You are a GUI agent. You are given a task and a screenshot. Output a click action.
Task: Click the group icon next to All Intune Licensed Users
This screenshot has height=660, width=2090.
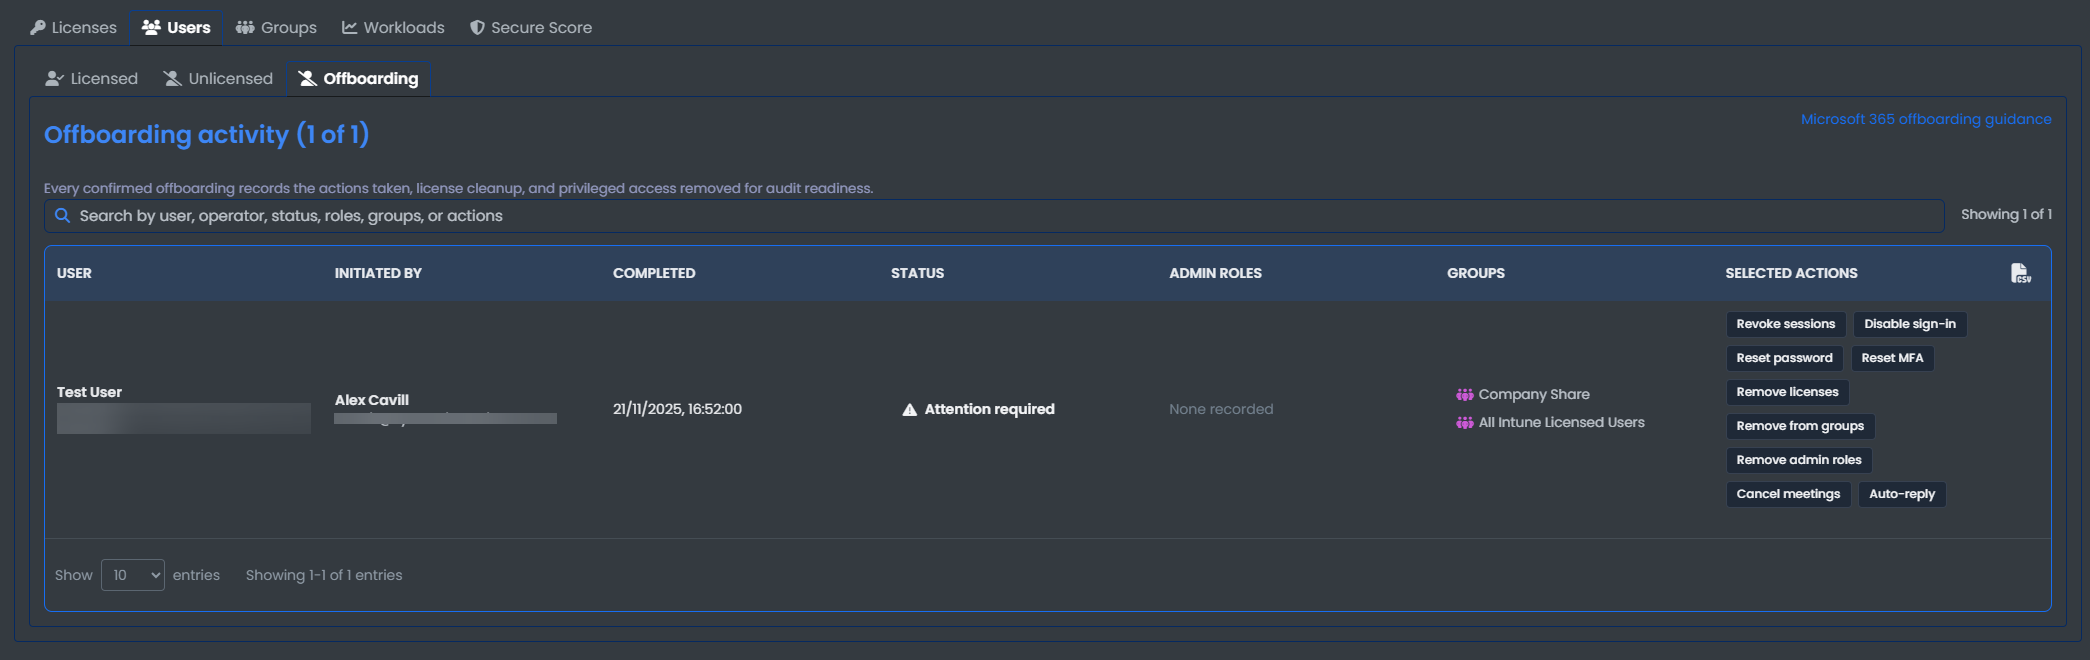tap(1464, 423)
